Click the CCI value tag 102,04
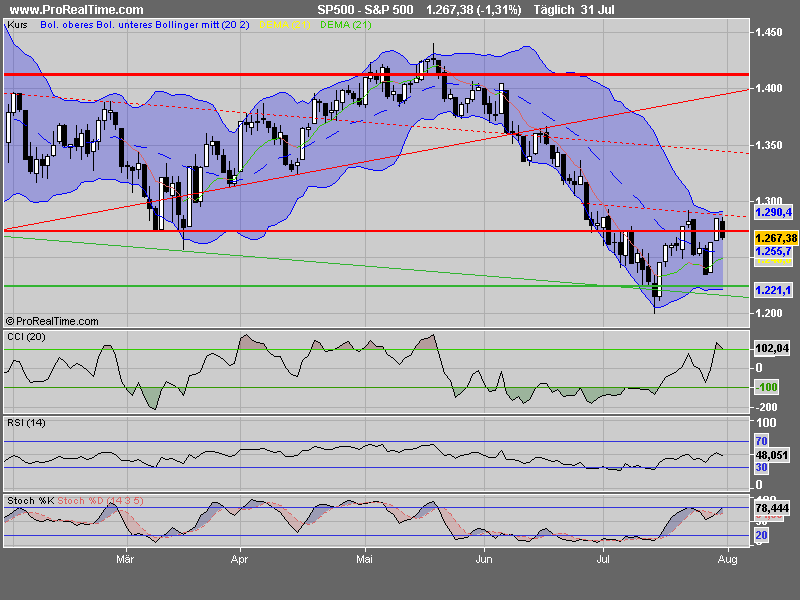Image resolution: width=800 pixels, height=600 pixels. pyautogui.click(x=772, y=348)
